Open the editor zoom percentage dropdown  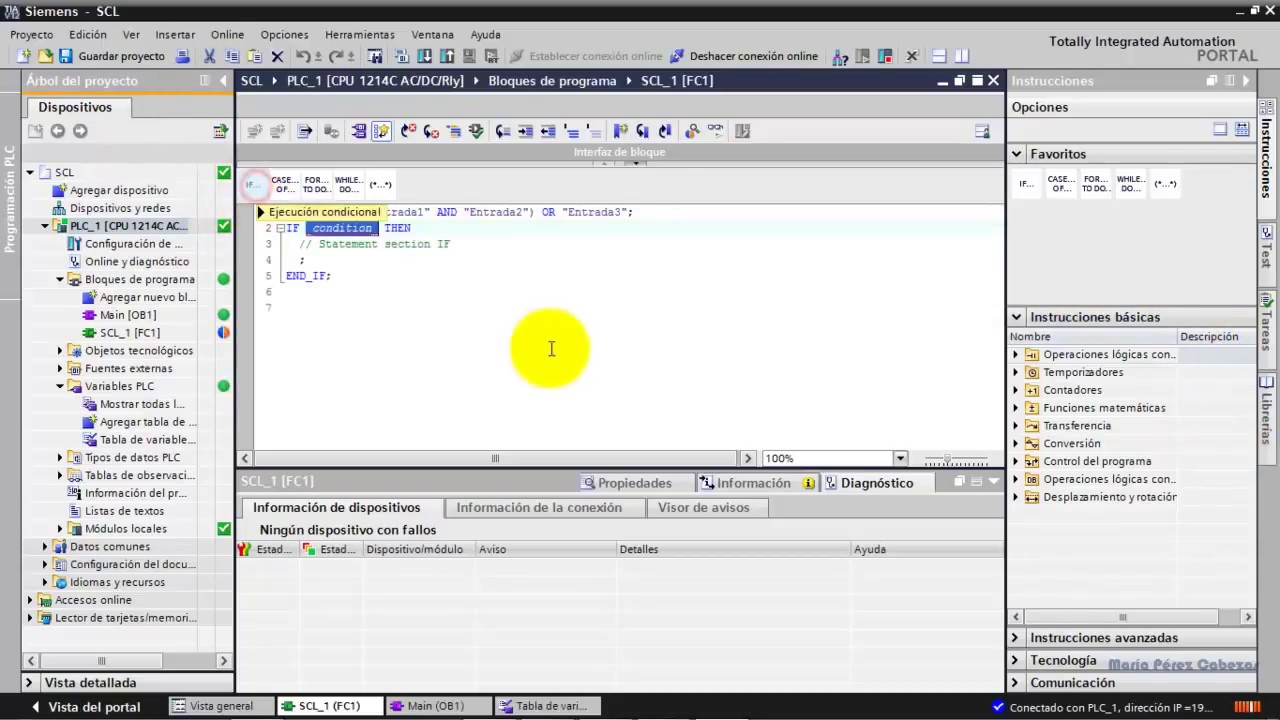900,458
